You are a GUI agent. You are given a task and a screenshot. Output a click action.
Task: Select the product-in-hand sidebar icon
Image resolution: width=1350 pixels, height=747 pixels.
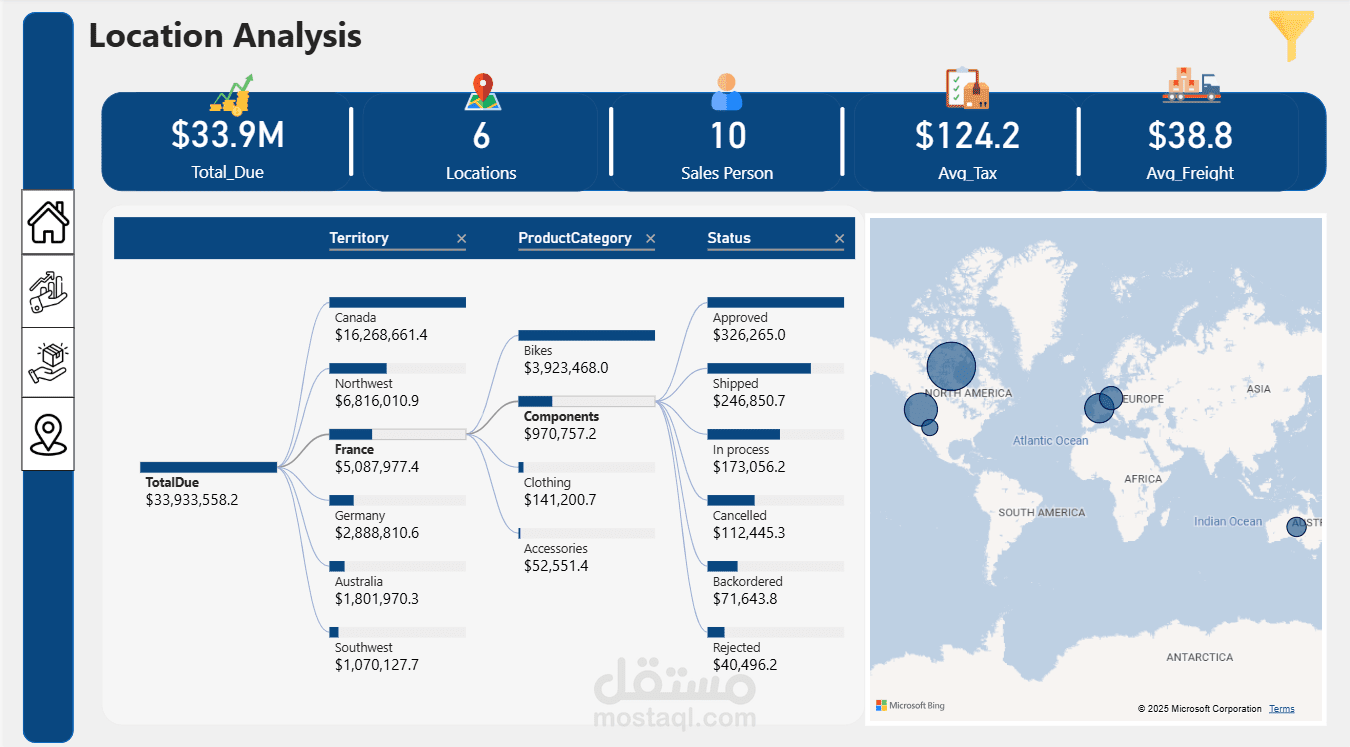tap(47, 361)
